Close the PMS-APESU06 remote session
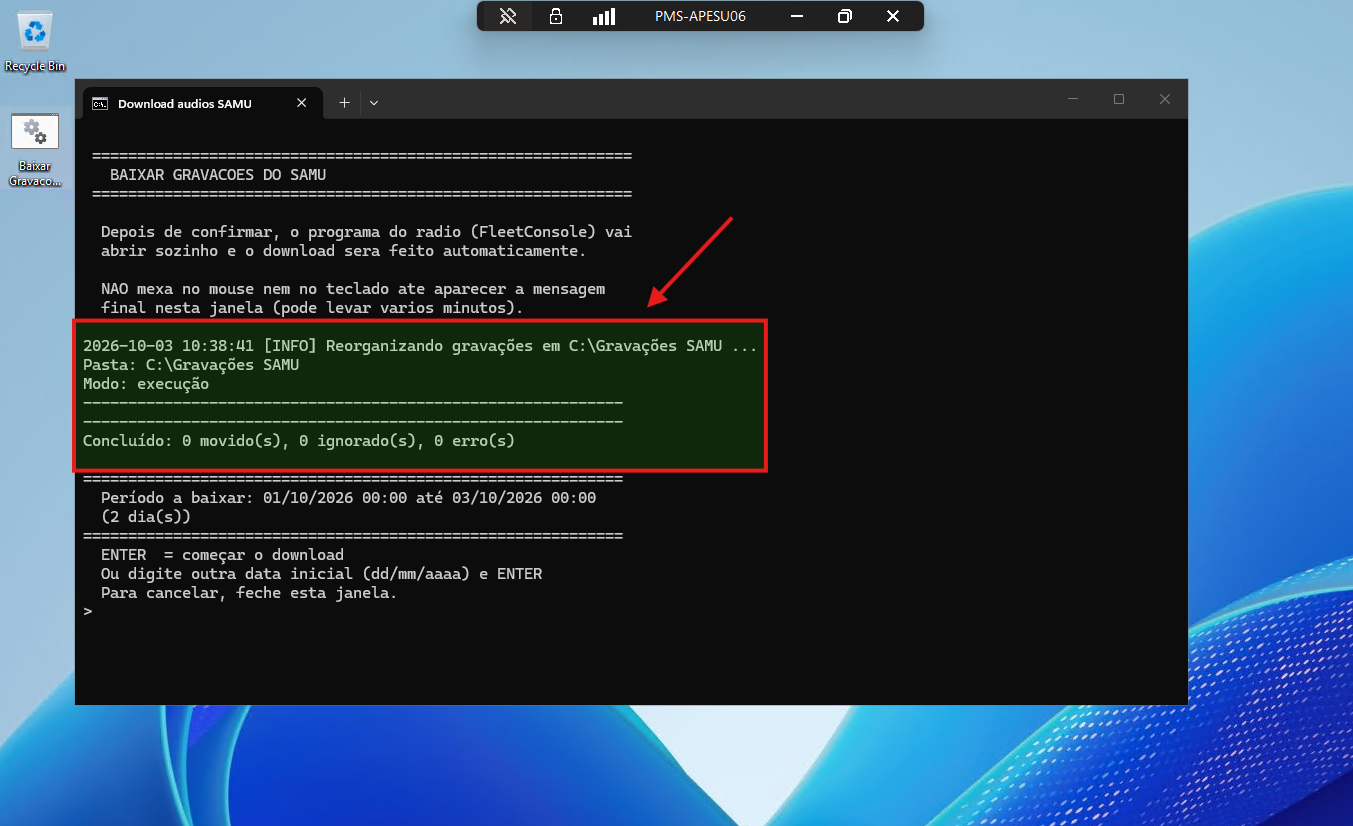The width and height of the screenshot is (1353, 826). coord(893,16)
